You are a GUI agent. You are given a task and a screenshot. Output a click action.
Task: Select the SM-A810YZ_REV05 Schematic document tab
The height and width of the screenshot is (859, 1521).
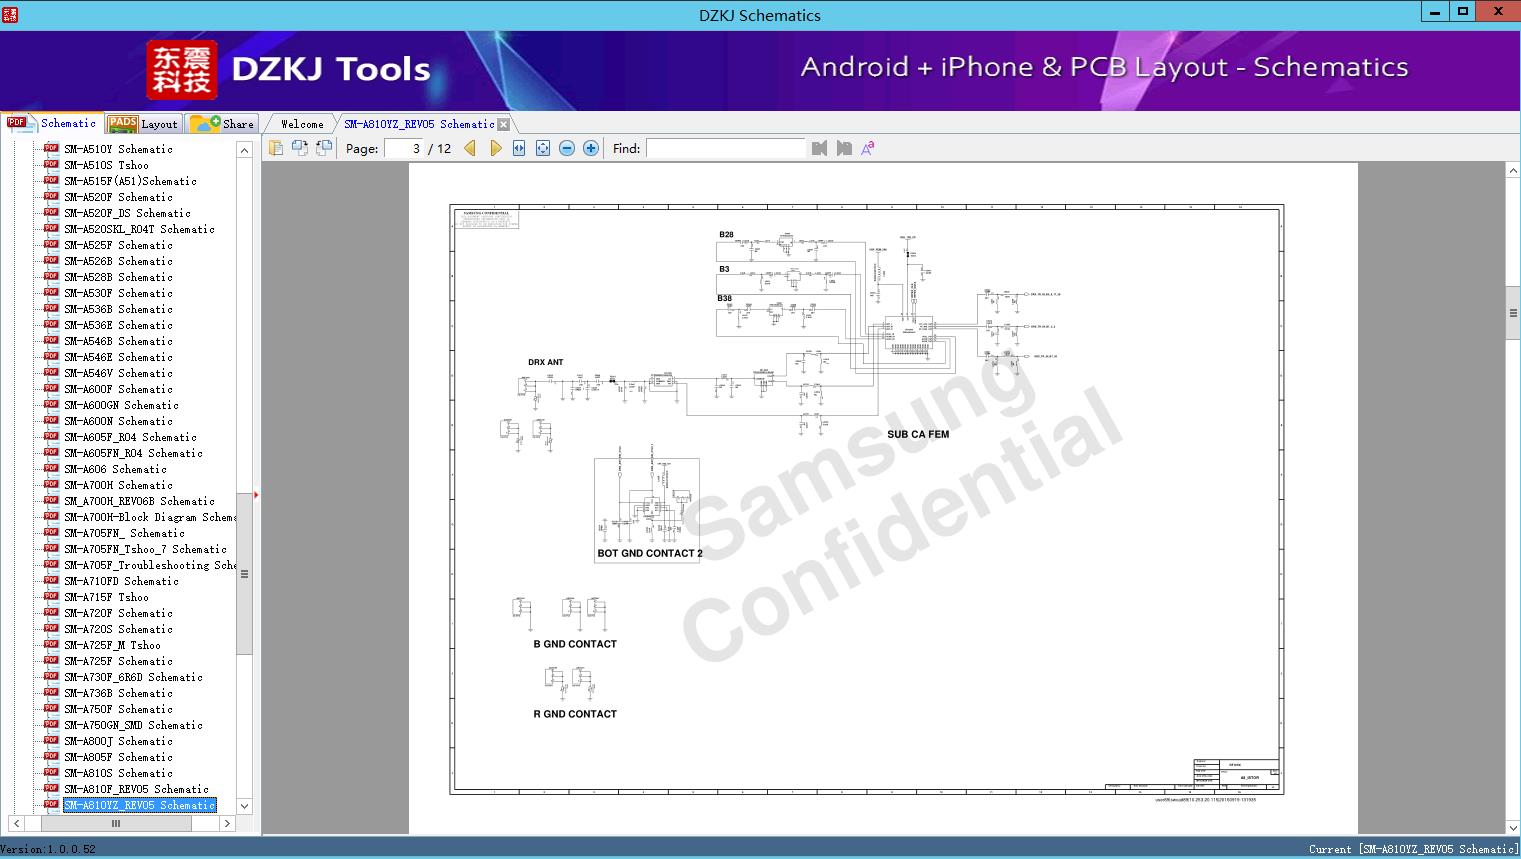pos(419,124)
